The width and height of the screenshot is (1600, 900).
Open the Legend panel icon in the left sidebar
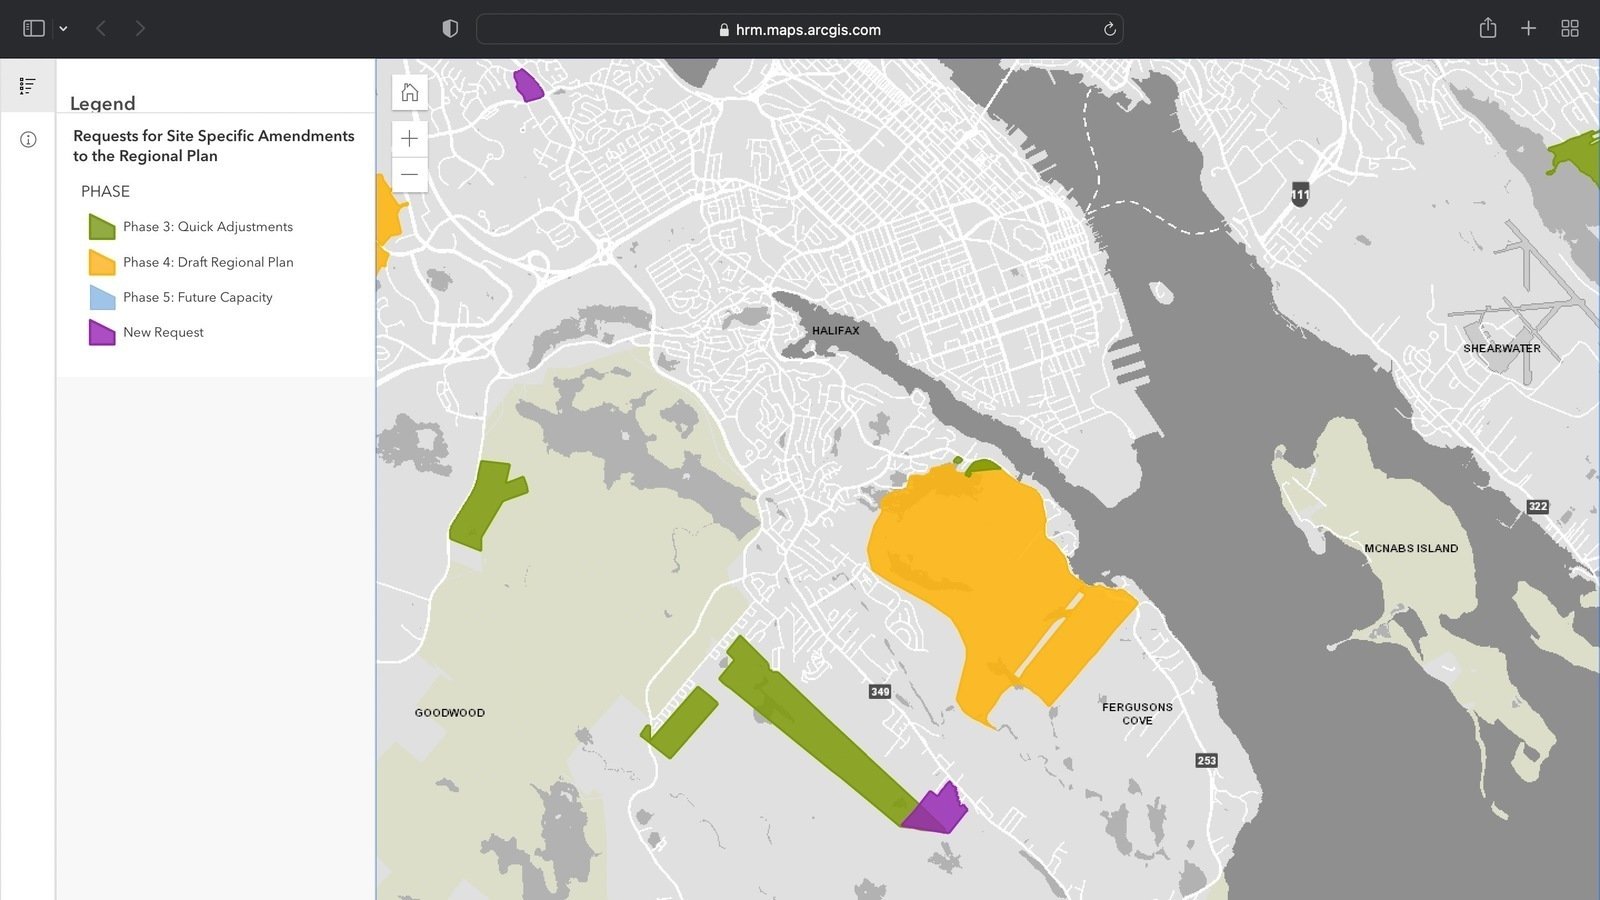click(27, 85)
